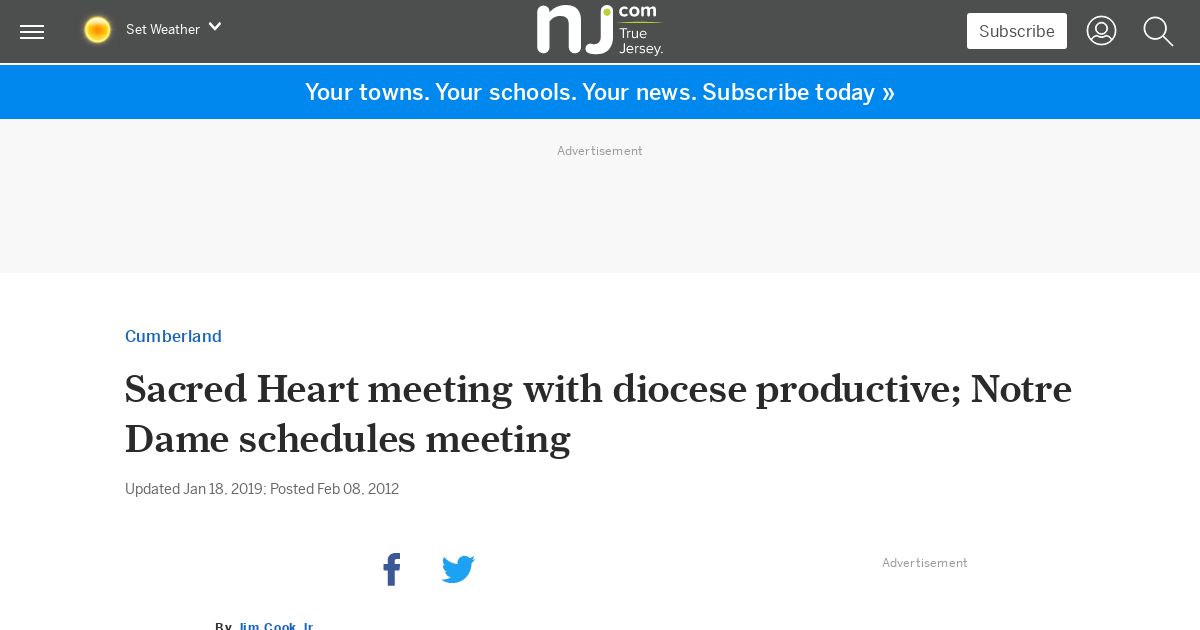Go to the NJ.com logo homepage
Viewport: 1200px width, 630px height.
[600, 30]
